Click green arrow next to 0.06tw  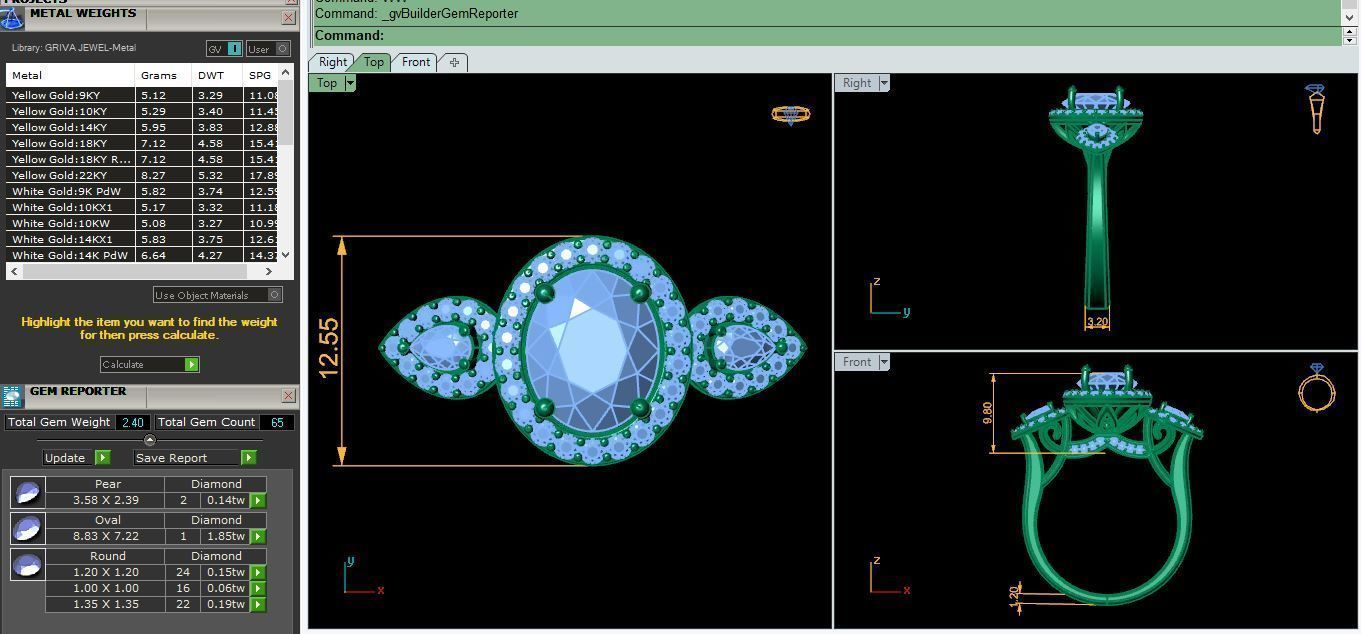click(x=258, y=588)
